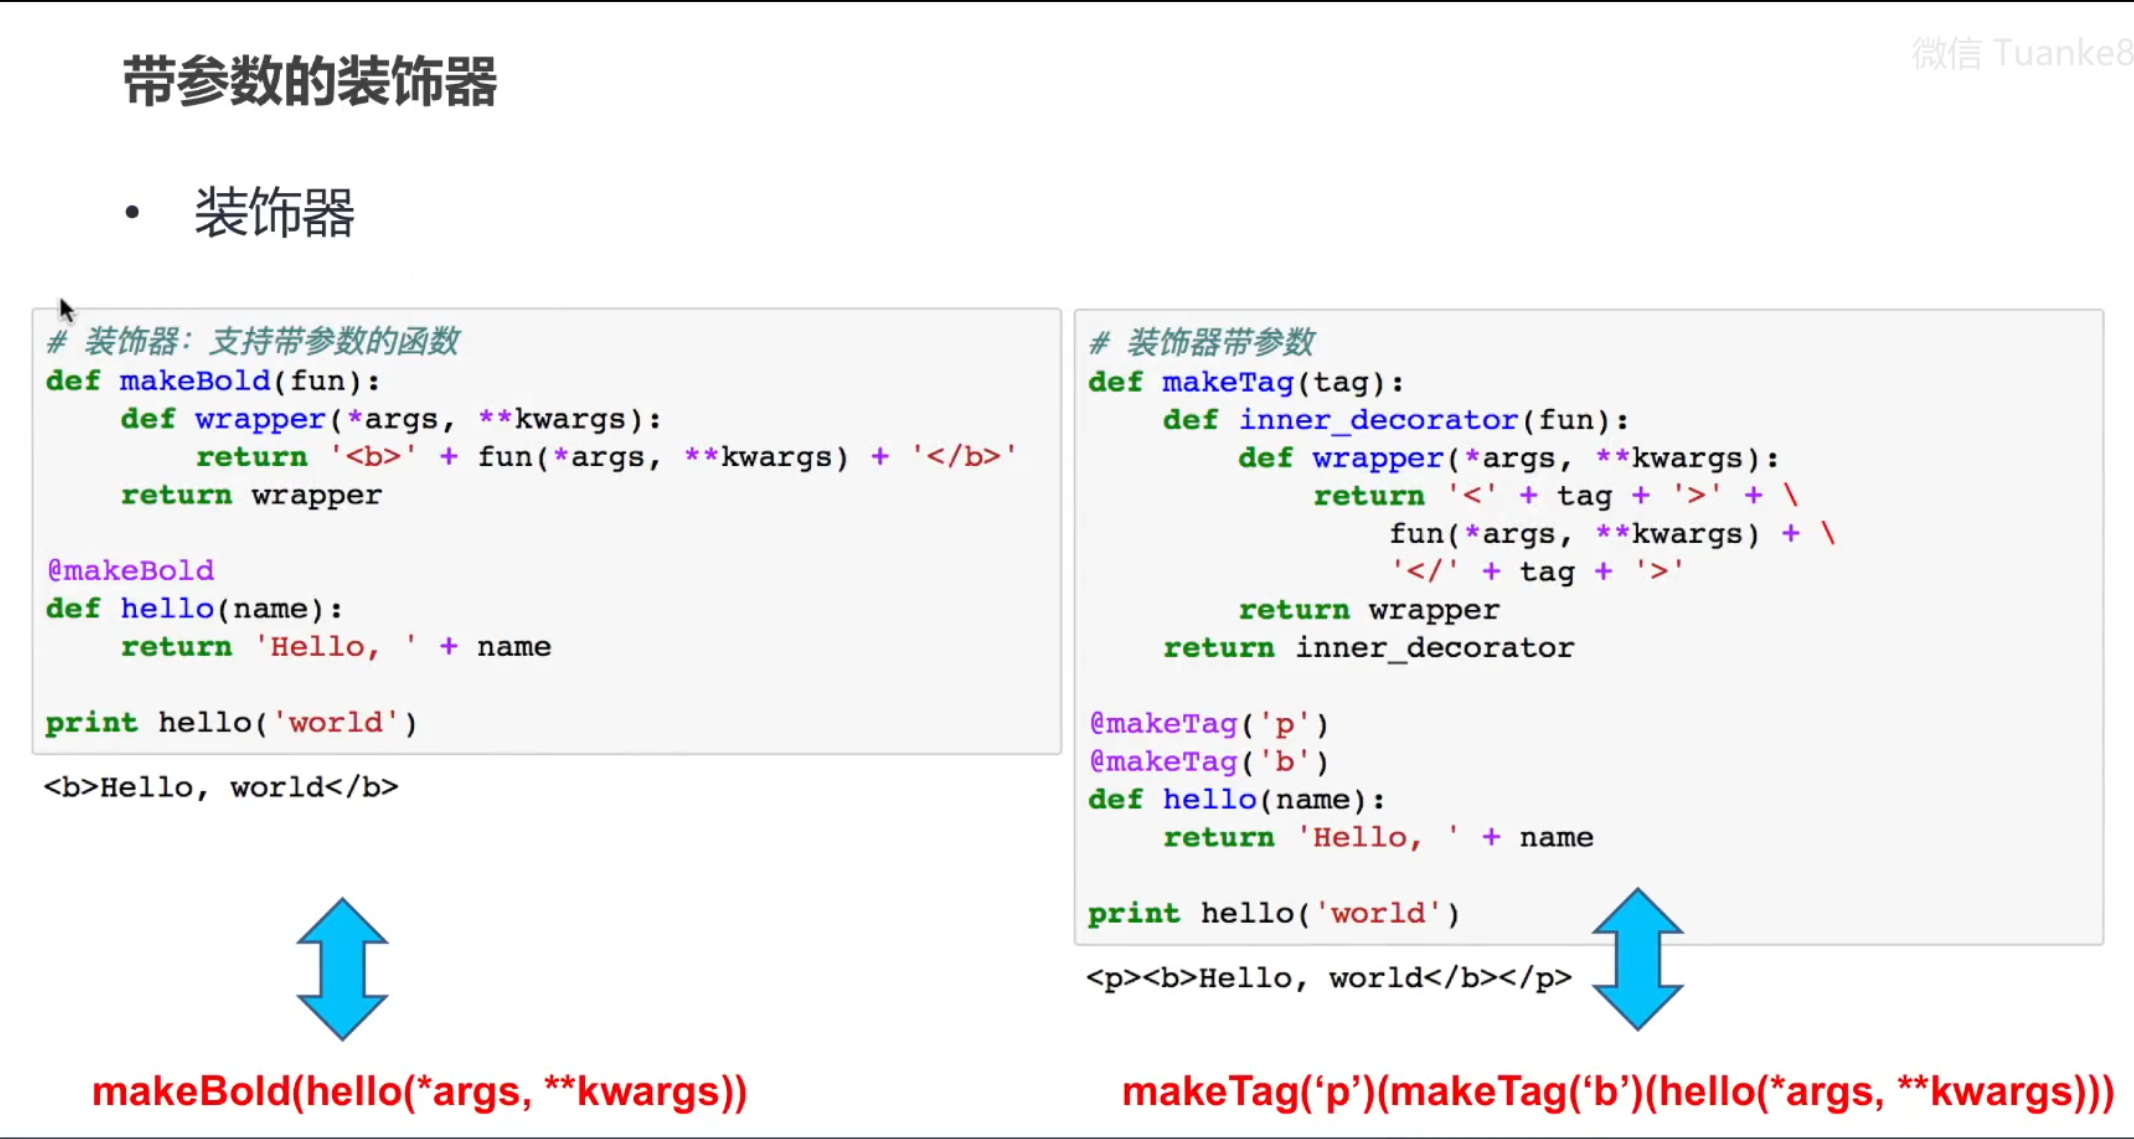Click the output '<b>Hello, world</b>'

pyautogui.click(x=221, y=787)
